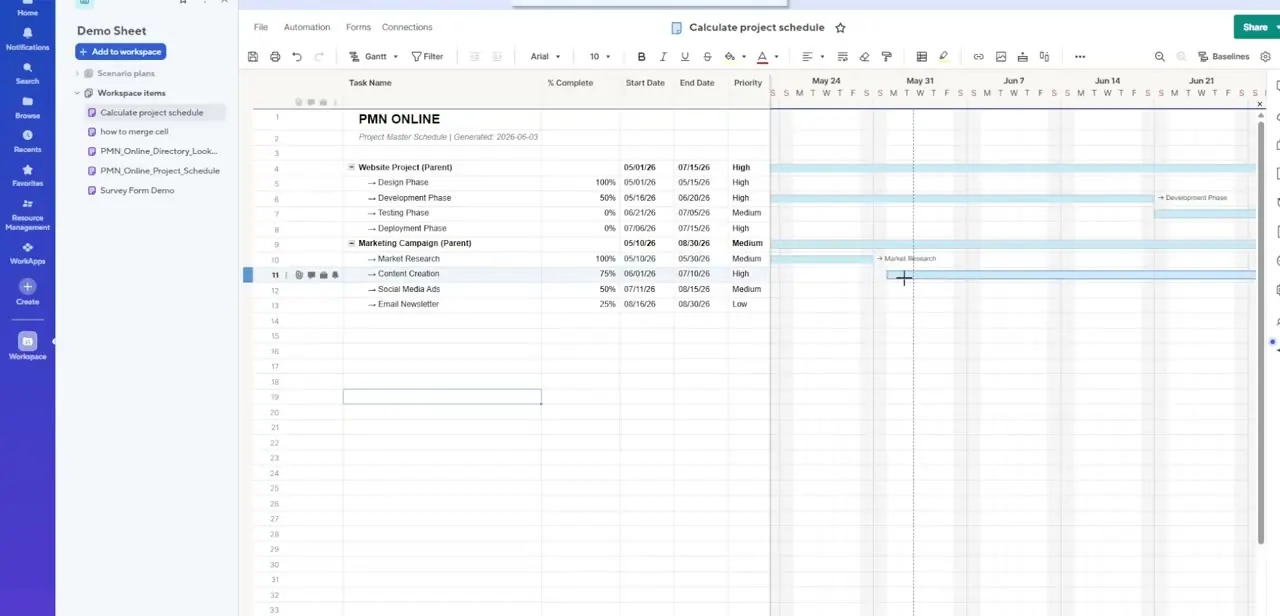Collapse the Website Project parent row

click(351, 167)
